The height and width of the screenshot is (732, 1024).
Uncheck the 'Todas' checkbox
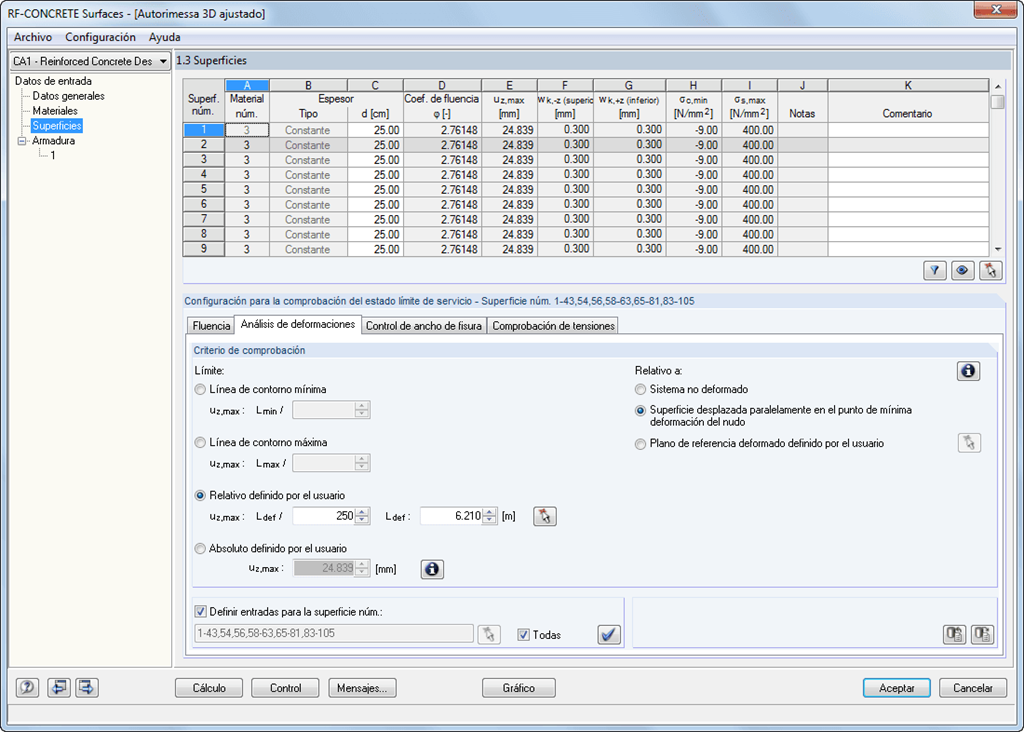[x=523, y=635]
